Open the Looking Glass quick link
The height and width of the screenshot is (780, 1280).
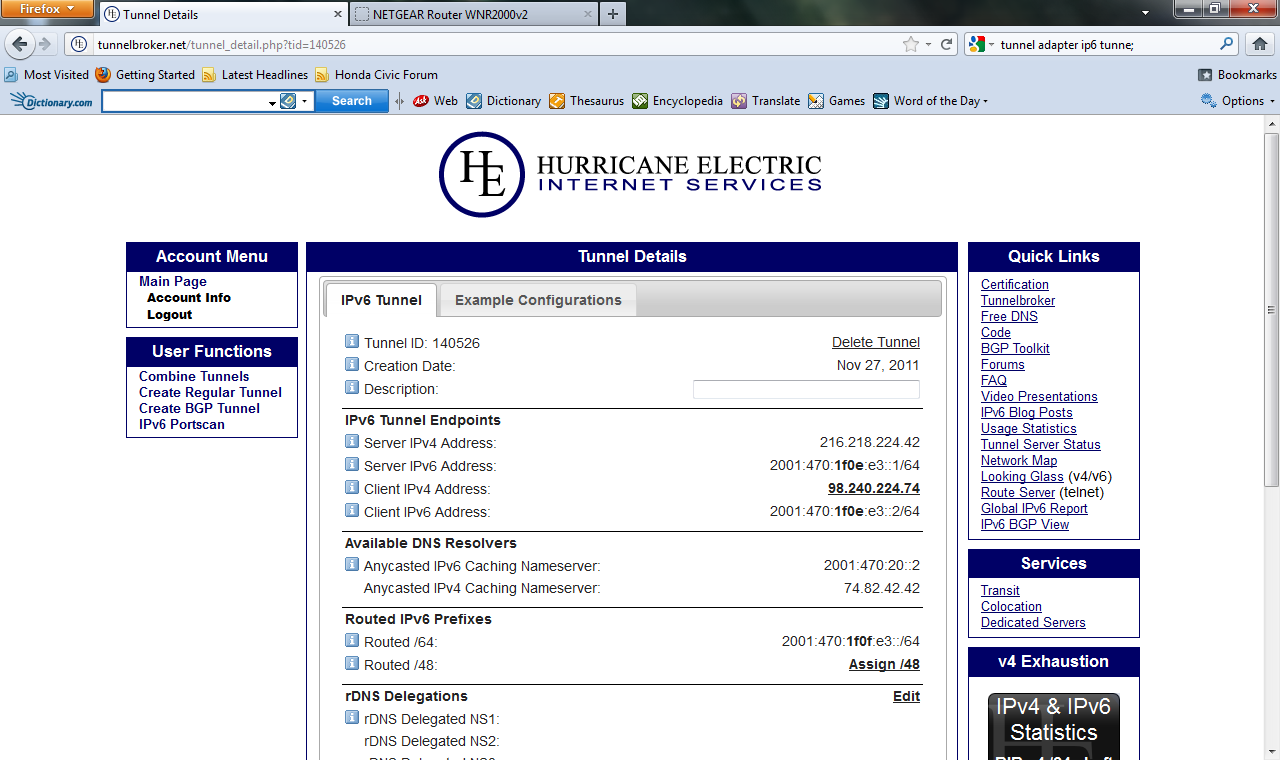click(1022, 476)
